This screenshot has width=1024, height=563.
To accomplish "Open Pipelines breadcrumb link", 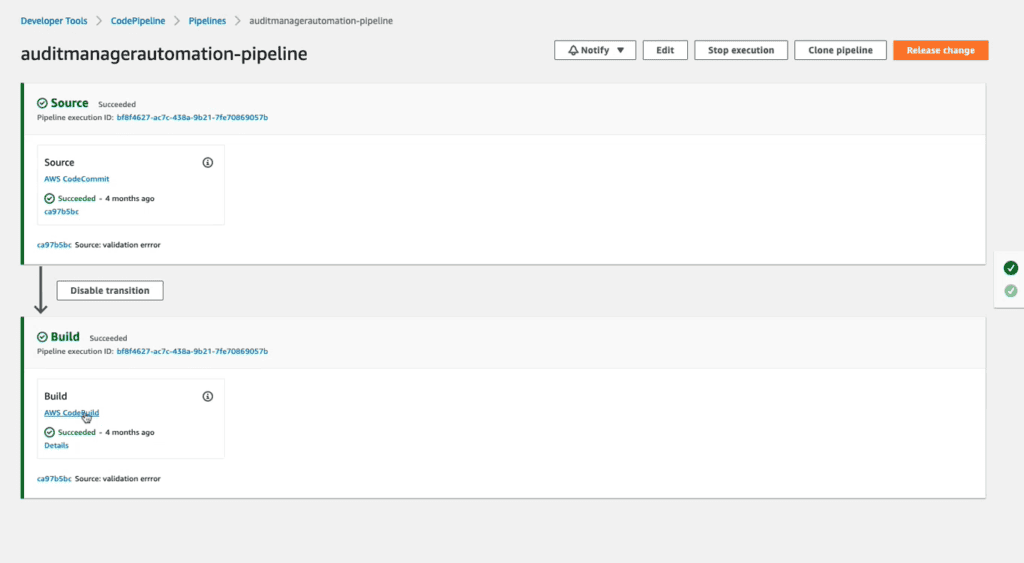I will [207, 21].
